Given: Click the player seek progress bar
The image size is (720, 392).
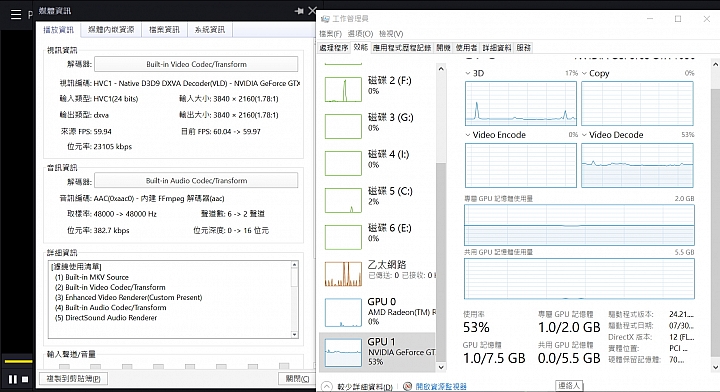Looking at the screenshot, I should 18,361.
